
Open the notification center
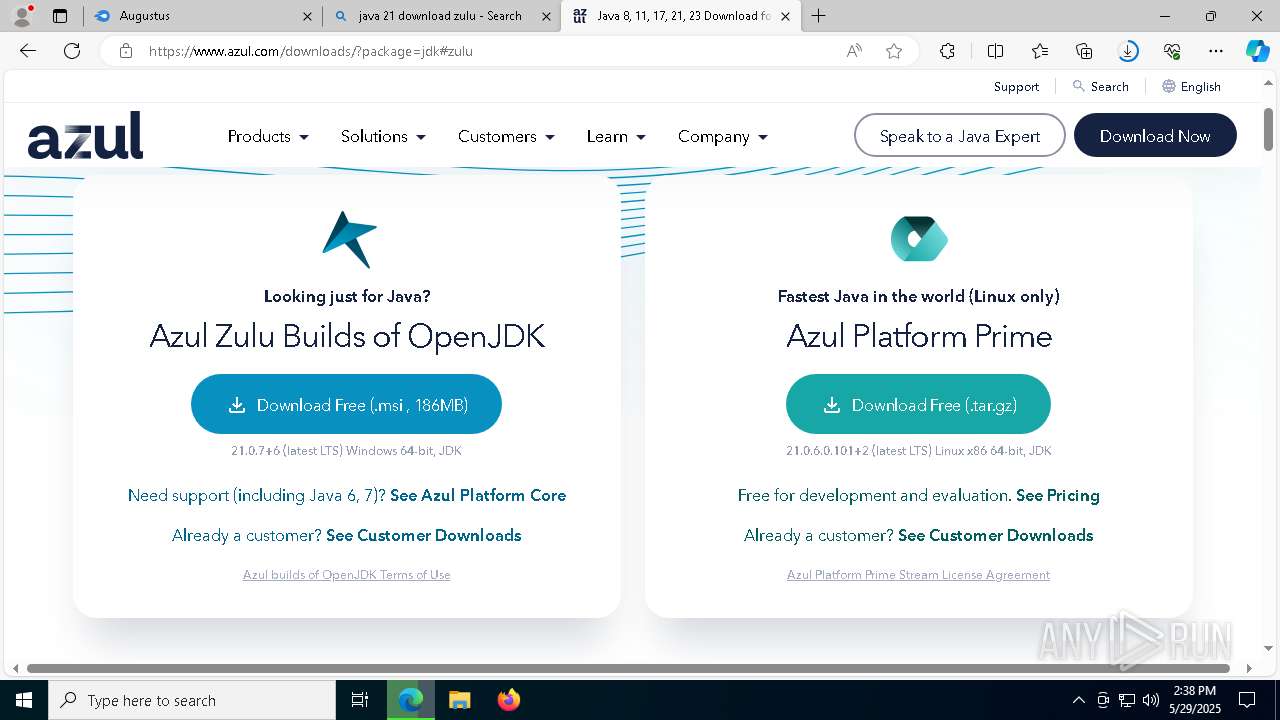click(x=1247, y=700)
